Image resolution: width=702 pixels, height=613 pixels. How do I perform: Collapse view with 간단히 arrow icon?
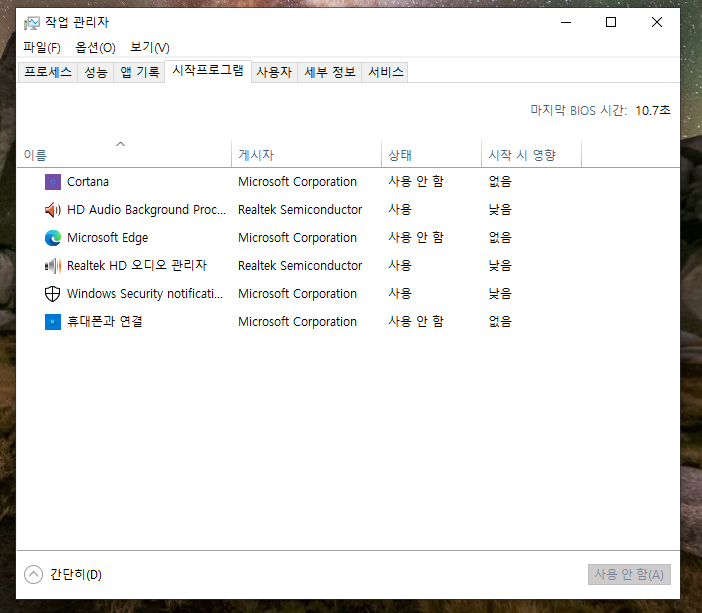coord(34,574)
